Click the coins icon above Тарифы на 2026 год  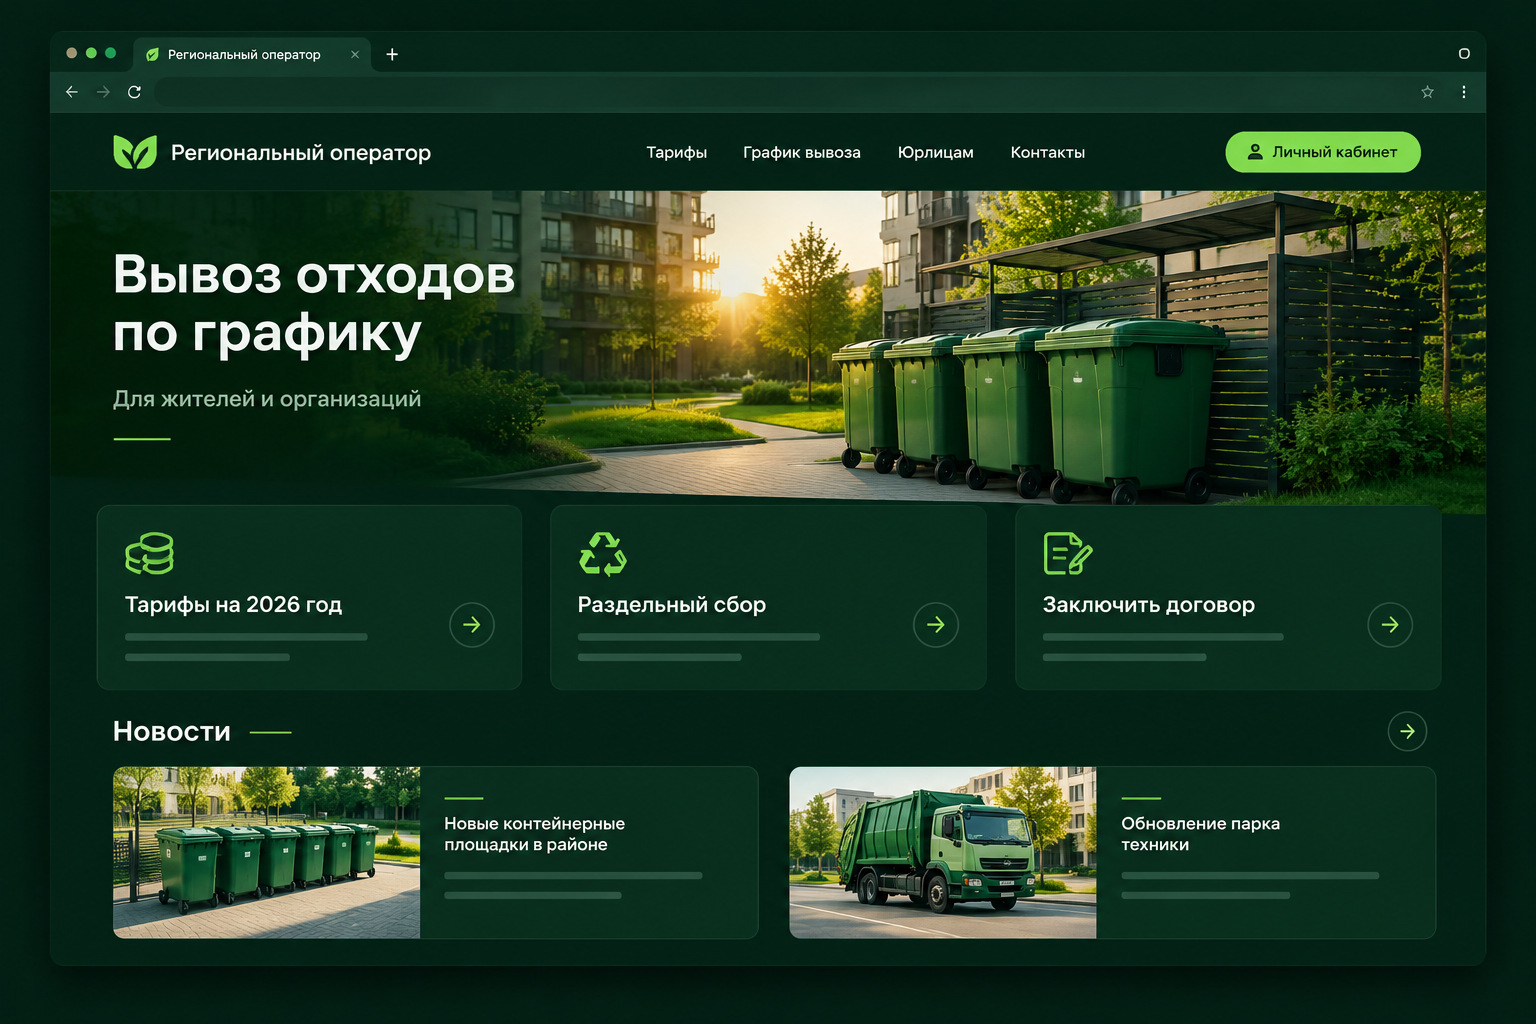[x=150, y=553]
